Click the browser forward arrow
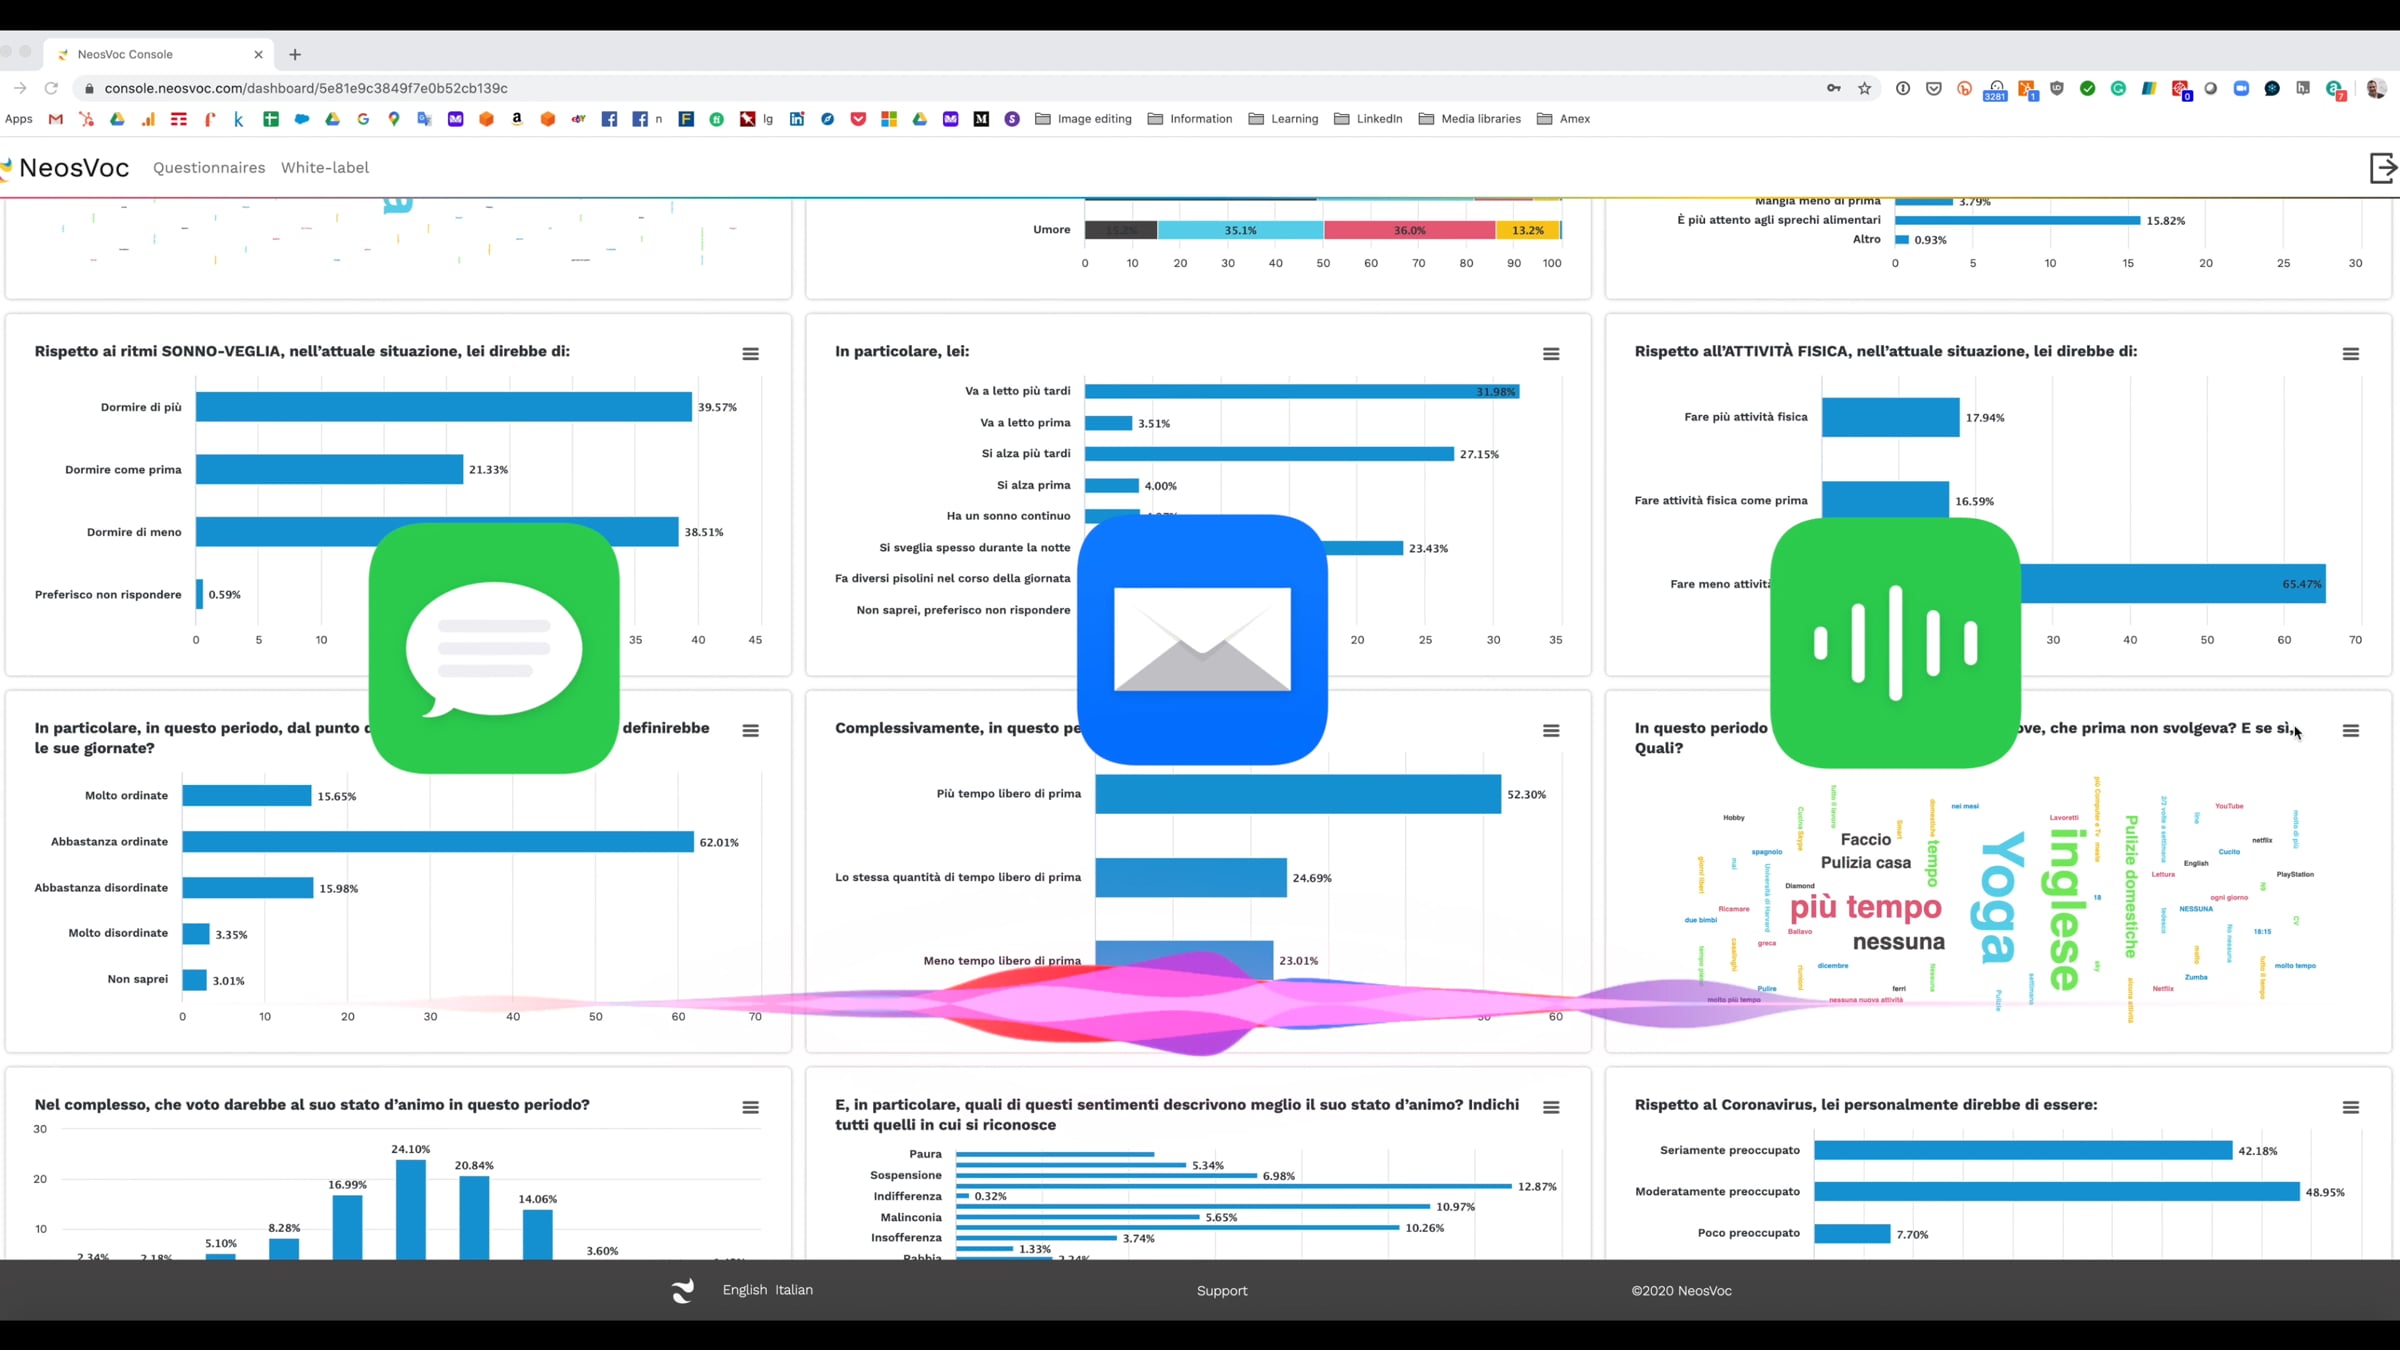 [x=20, y=88]
